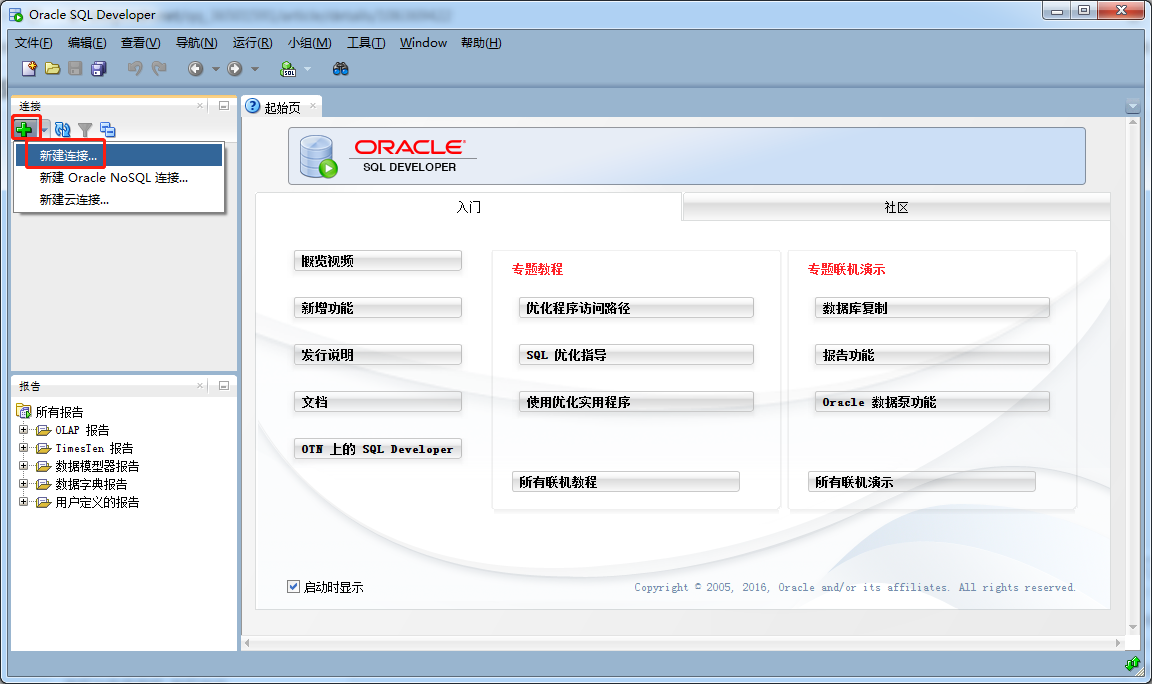
Task: Click the OTN 上的 SQL Developer button
Action: 378,449
